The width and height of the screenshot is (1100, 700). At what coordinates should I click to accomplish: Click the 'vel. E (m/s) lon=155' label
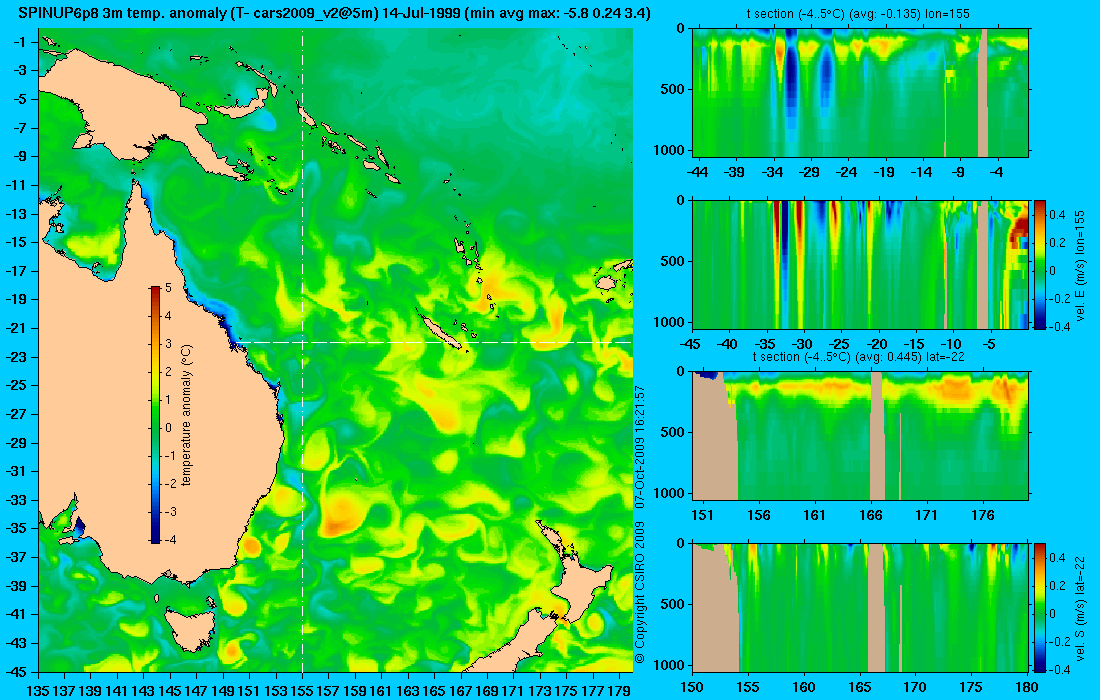(x=1080, y=264)
